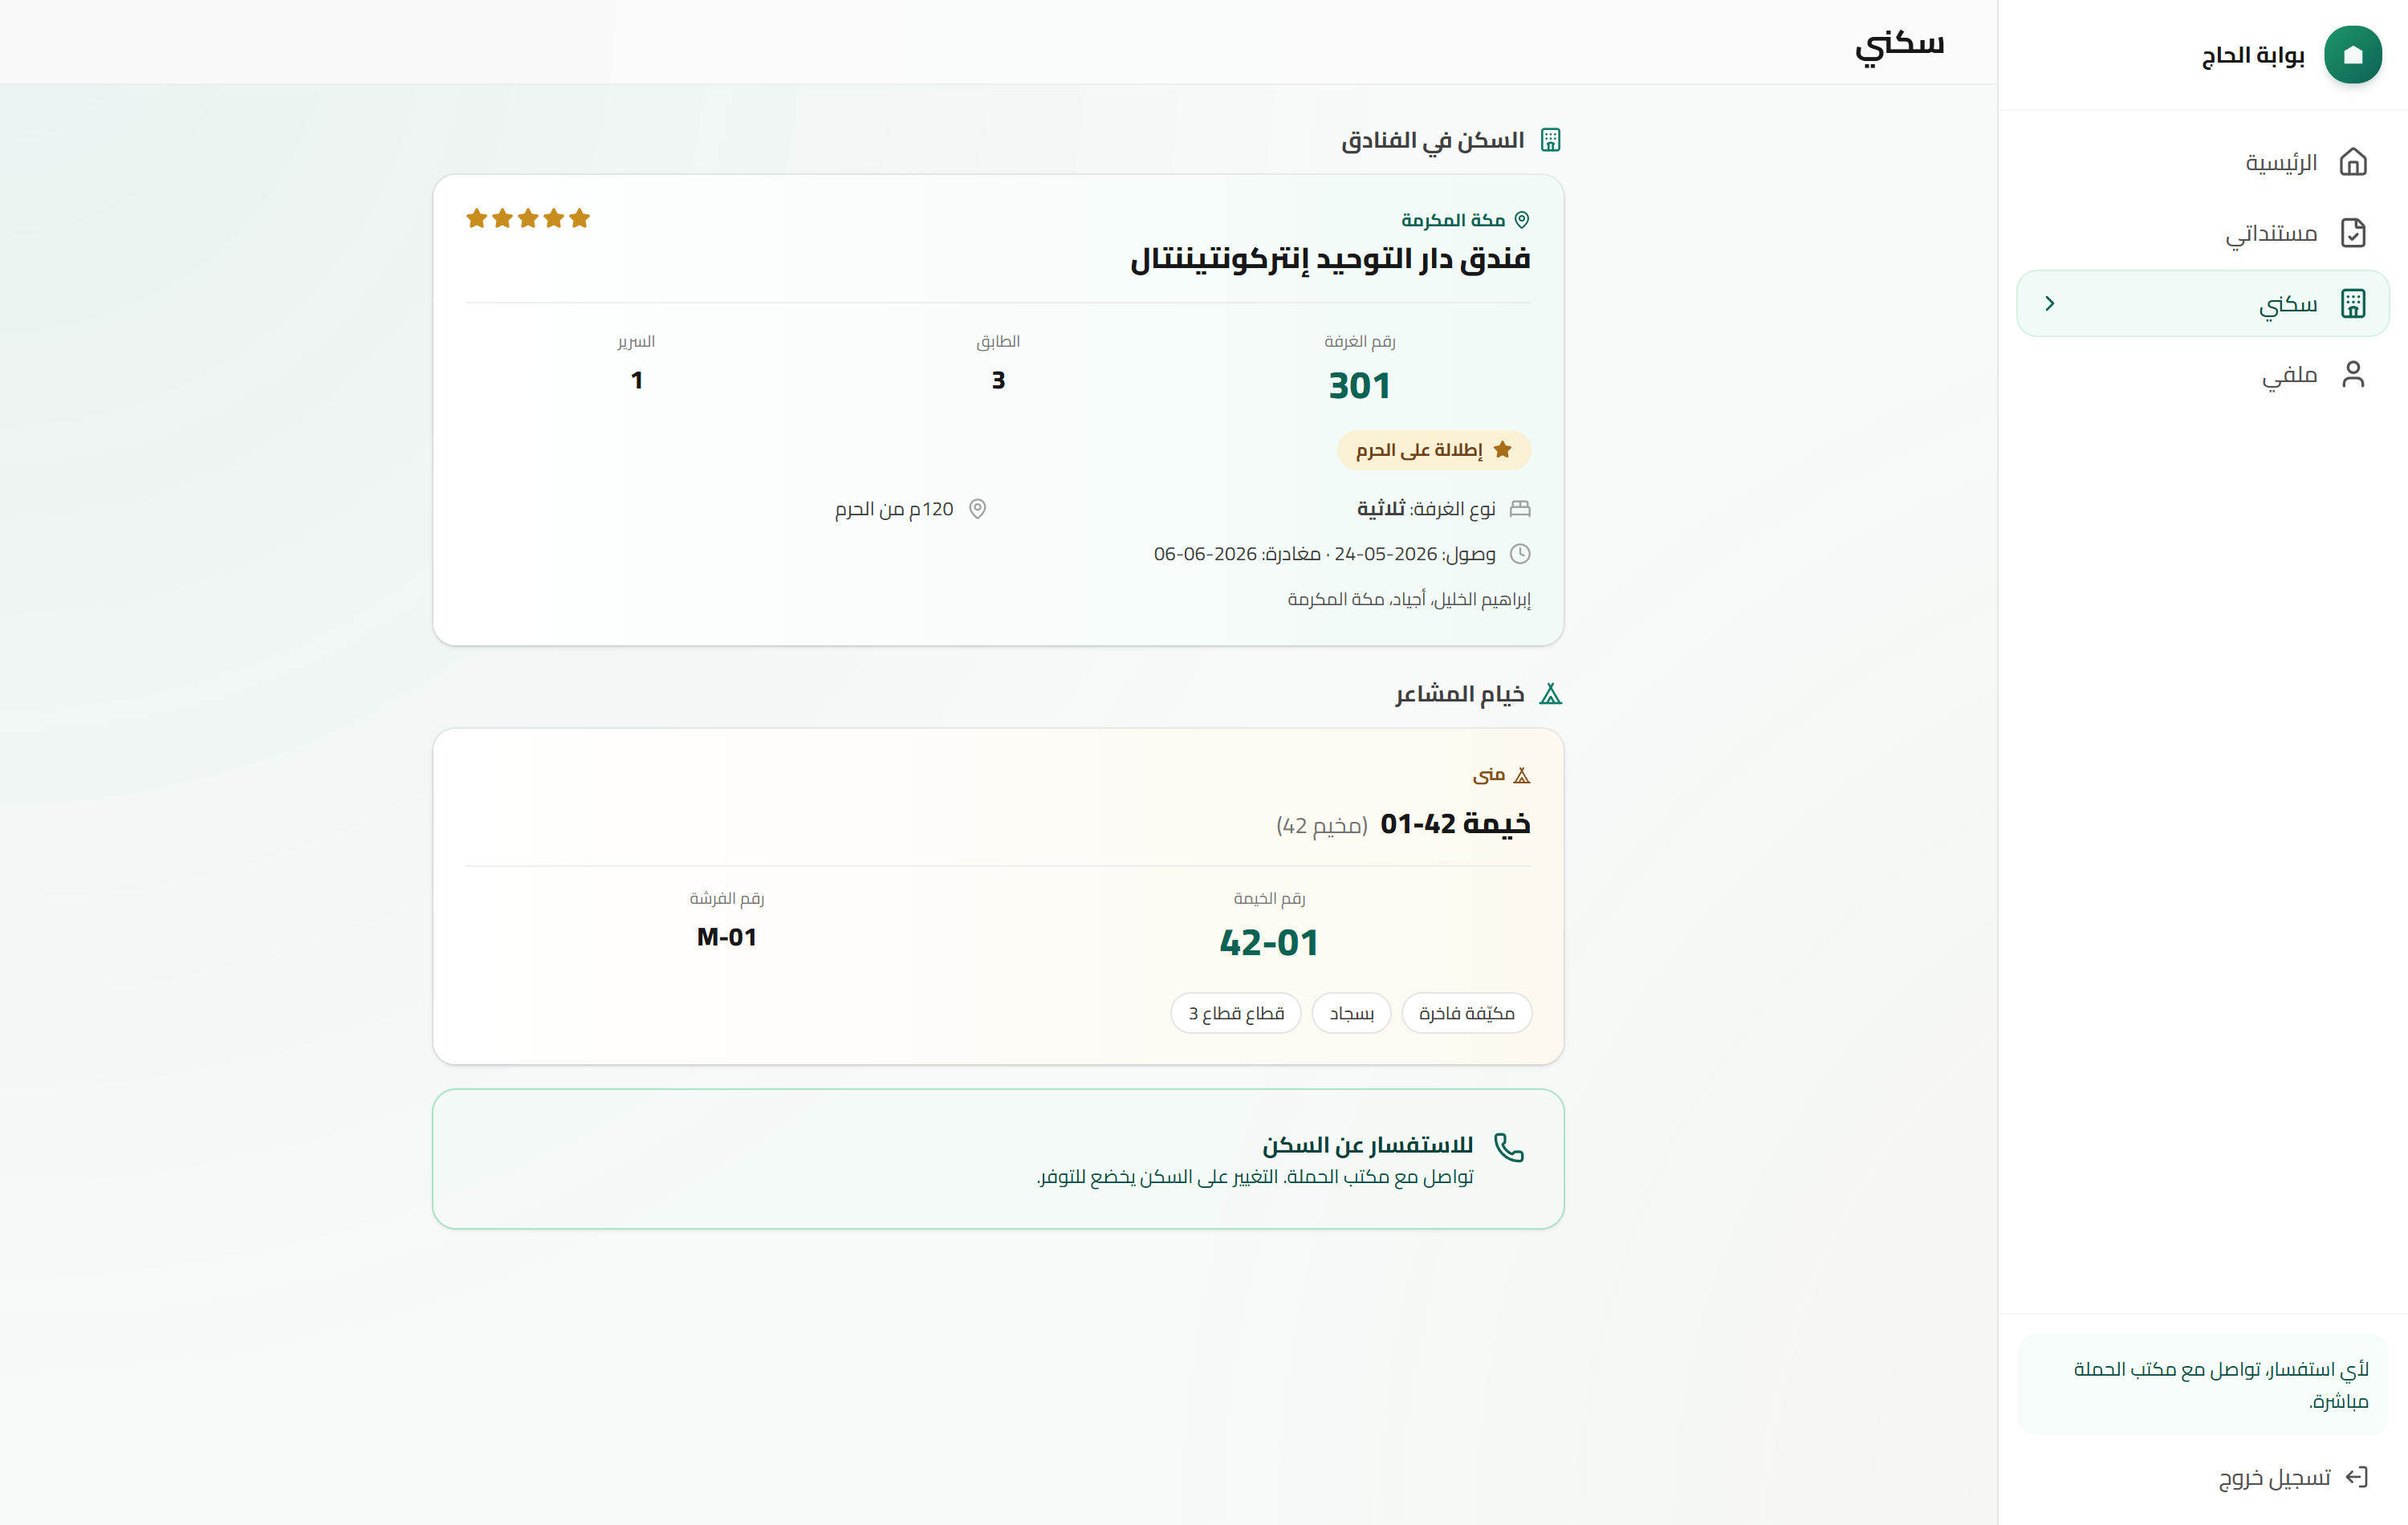This screenshot has width=2408, height=1525.
Task: Click the star icon in إطلالة على الحرم badge
Action: (x=1502, y=450)
